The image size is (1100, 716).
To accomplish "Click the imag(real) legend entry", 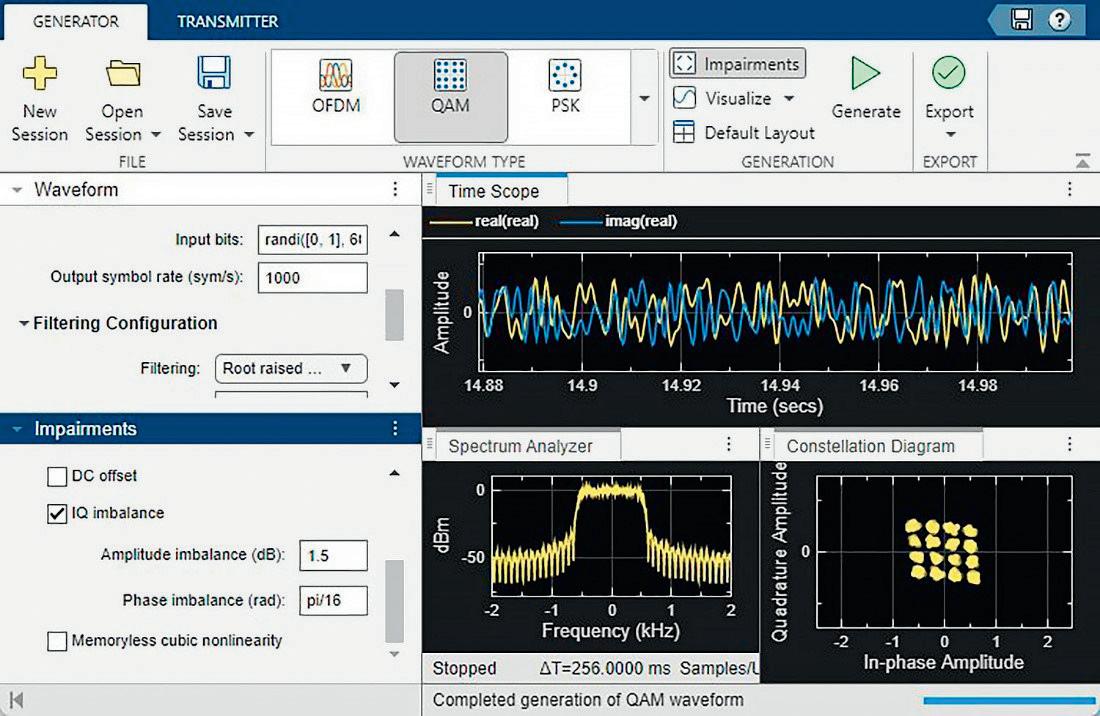I will point(619,221).
